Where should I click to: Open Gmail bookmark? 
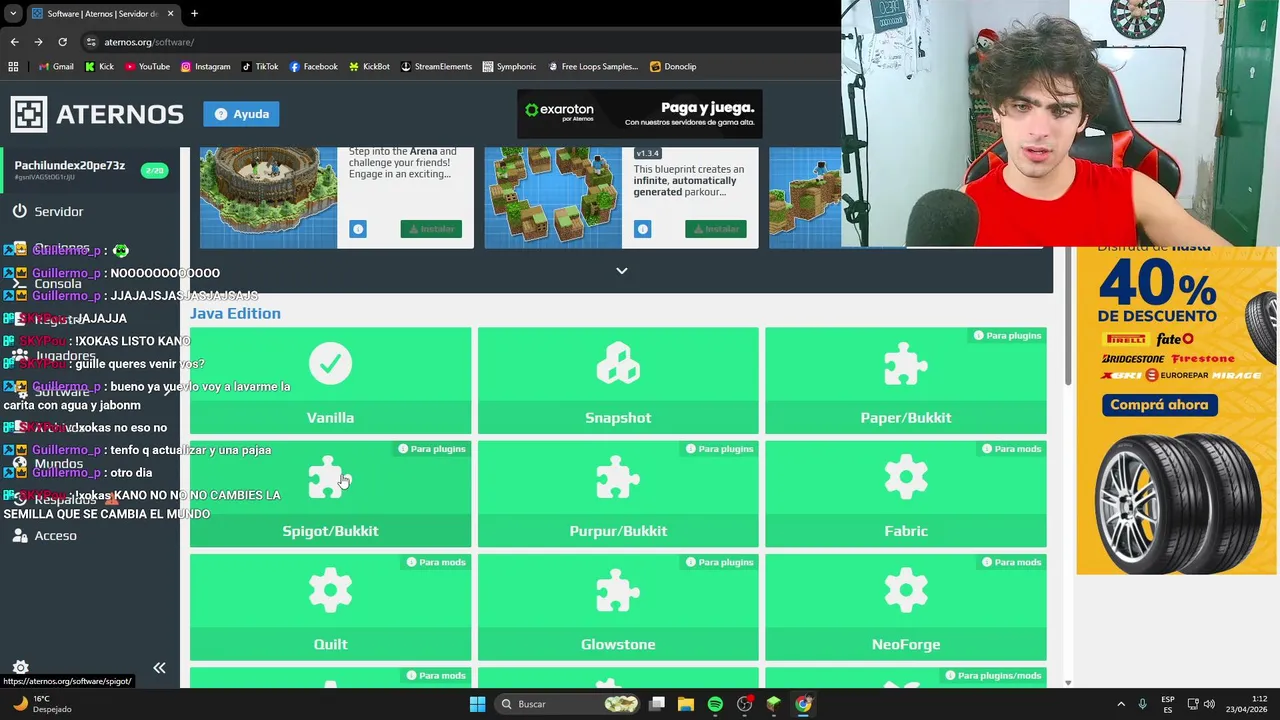pyautogui.click(x=56, y=67)
